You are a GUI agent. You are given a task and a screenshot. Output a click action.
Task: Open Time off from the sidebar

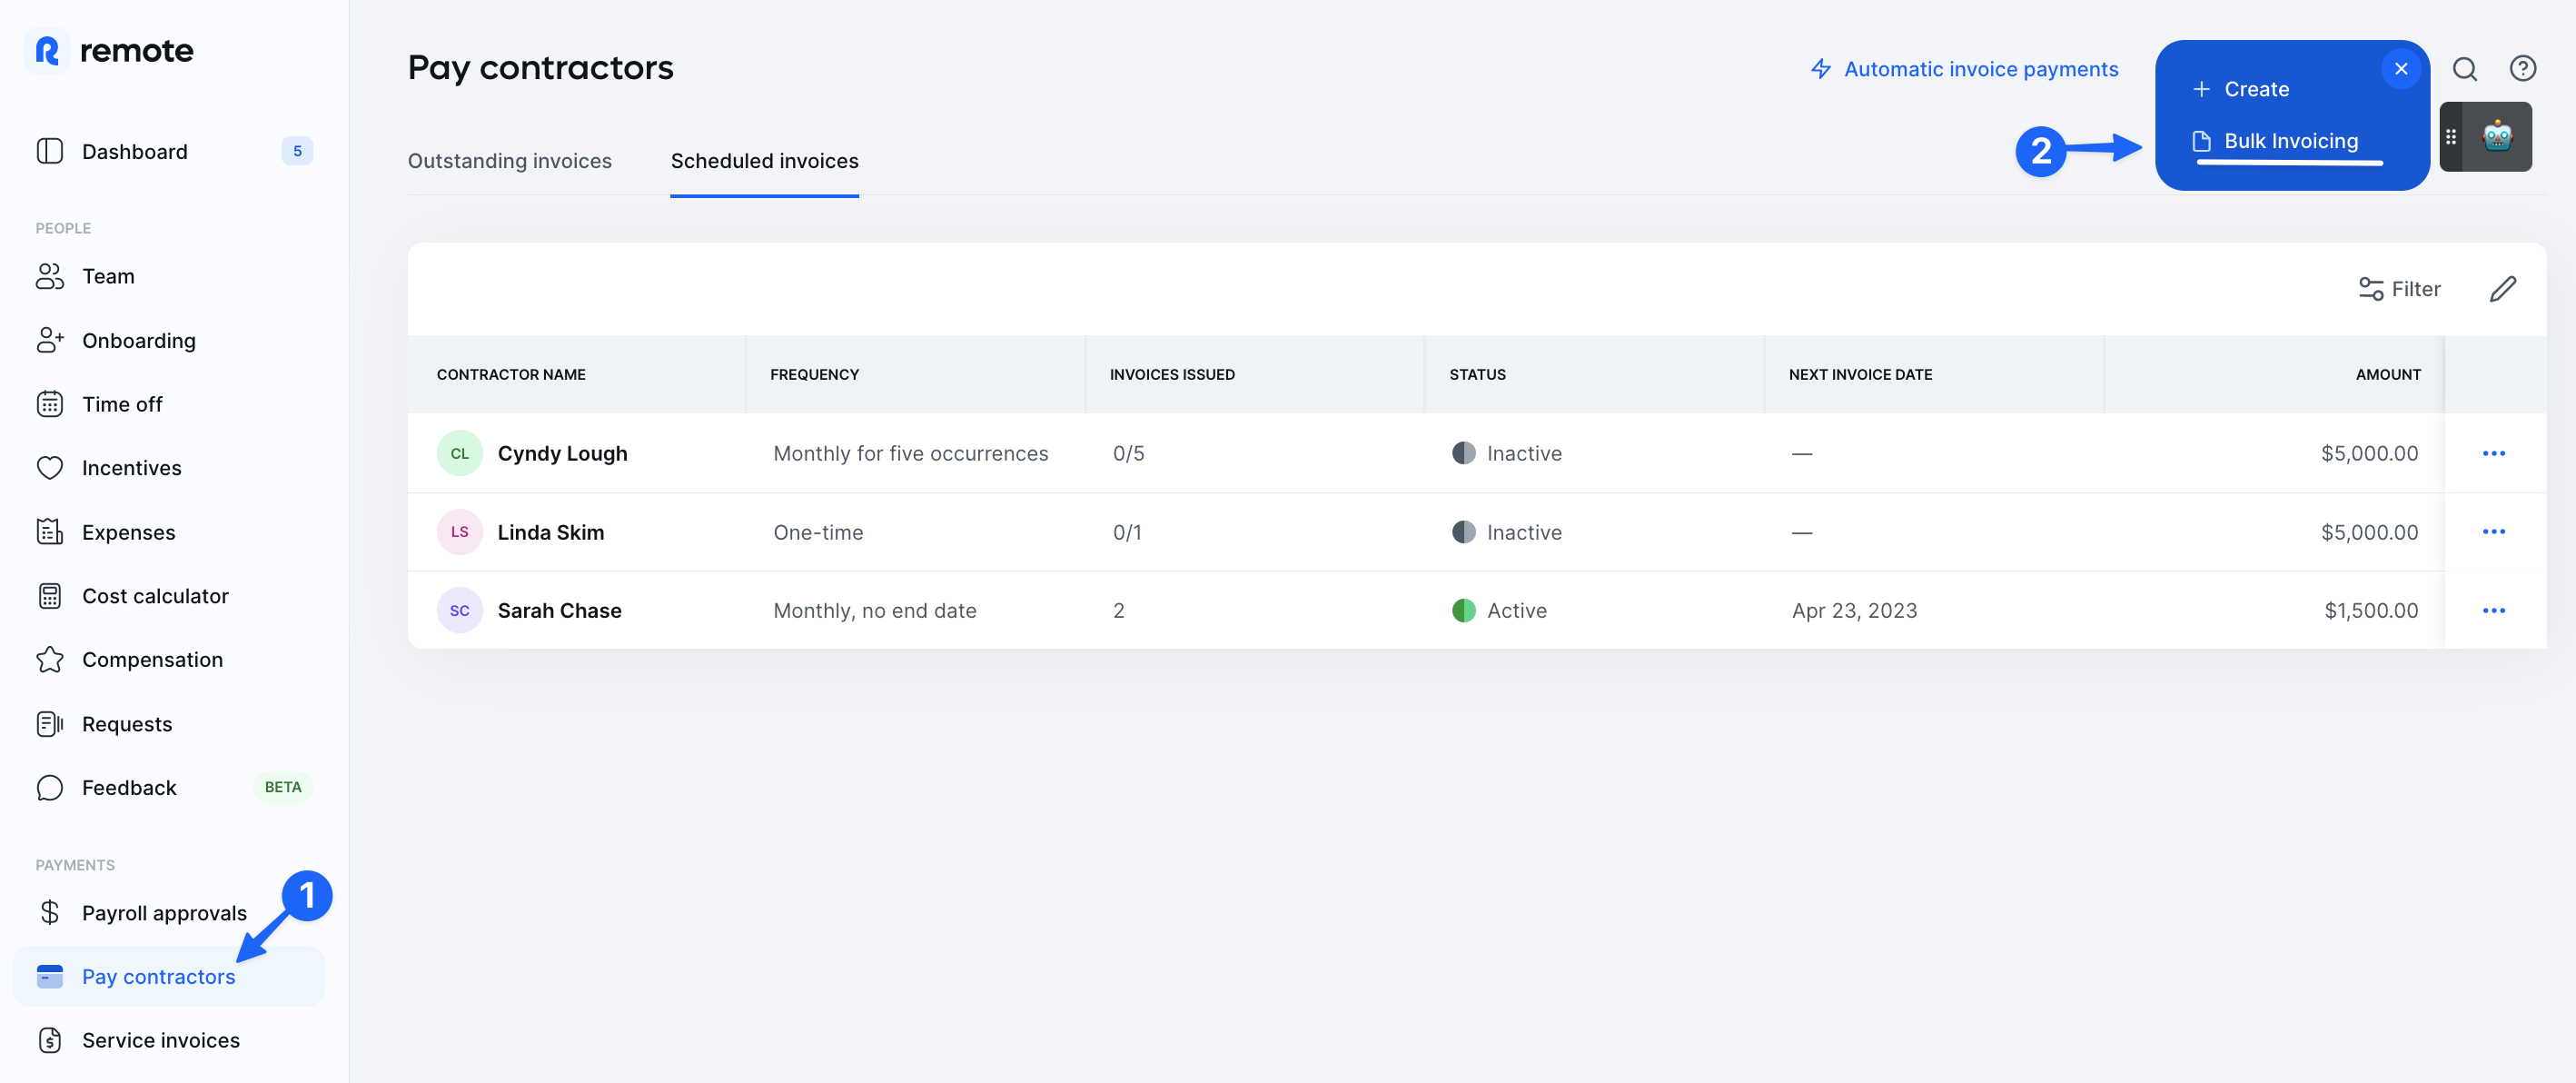click(122, 404)
